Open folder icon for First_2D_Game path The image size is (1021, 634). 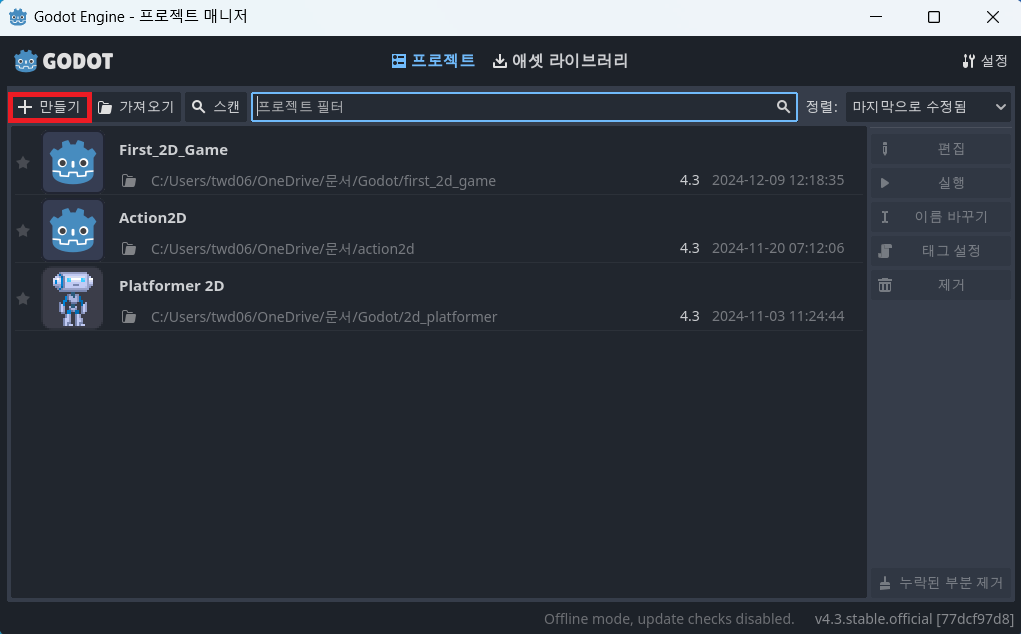coord(129,181)
